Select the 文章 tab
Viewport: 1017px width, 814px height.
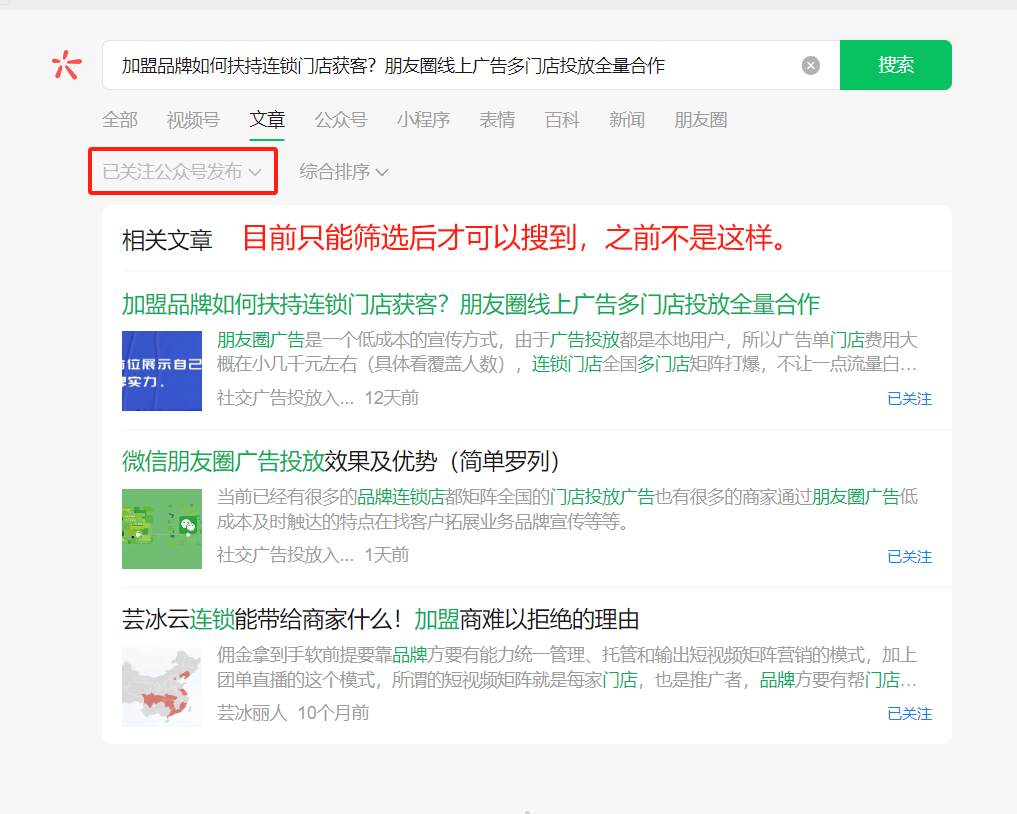(x=267, y=120)
